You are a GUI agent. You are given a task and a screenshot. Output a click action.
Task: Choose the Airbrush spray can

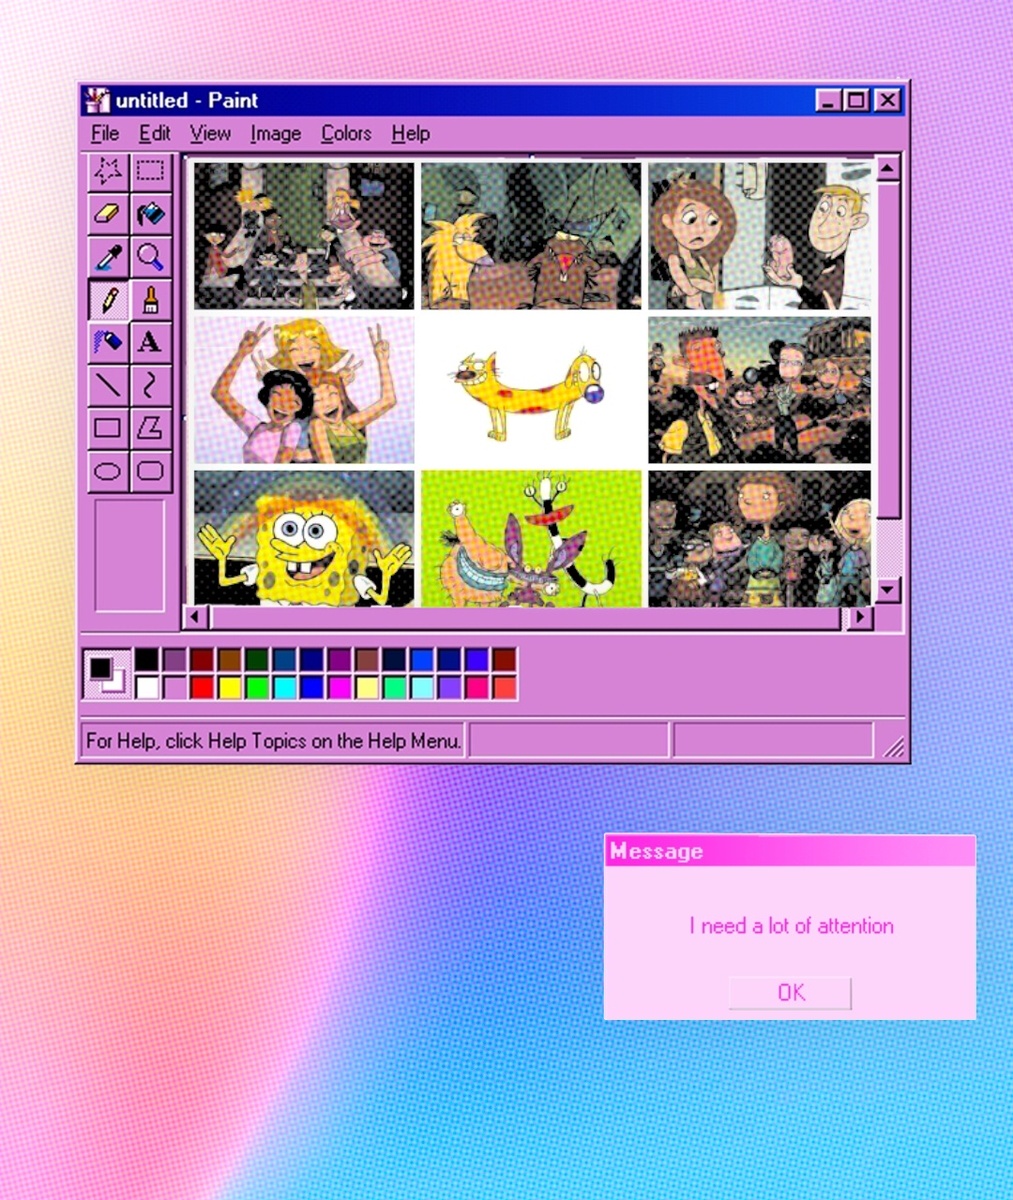pyautogui.click(x=108, y=342)
